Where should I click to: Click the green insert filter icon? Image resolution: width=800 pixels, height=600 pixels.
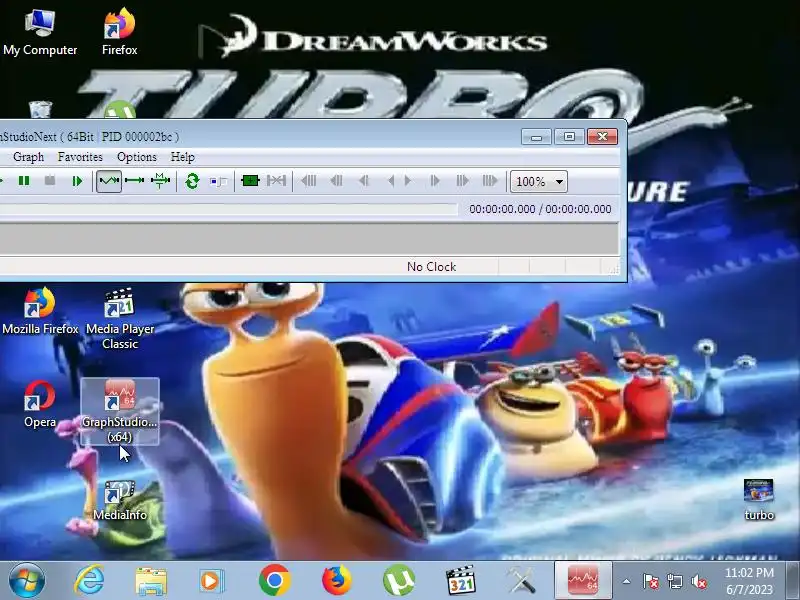tap(250, 181)
